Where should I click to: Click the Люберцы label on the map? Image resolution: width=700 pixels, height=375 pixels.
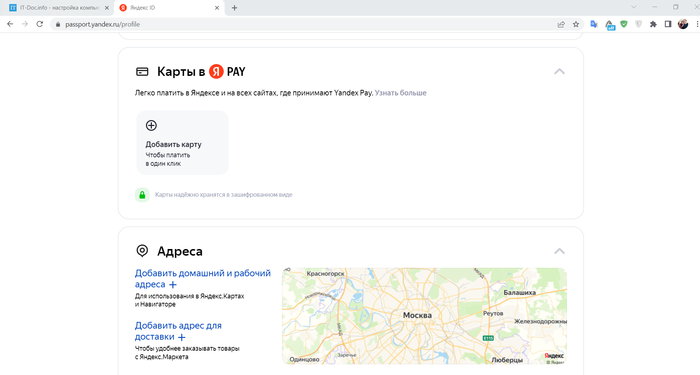[507, 360]
